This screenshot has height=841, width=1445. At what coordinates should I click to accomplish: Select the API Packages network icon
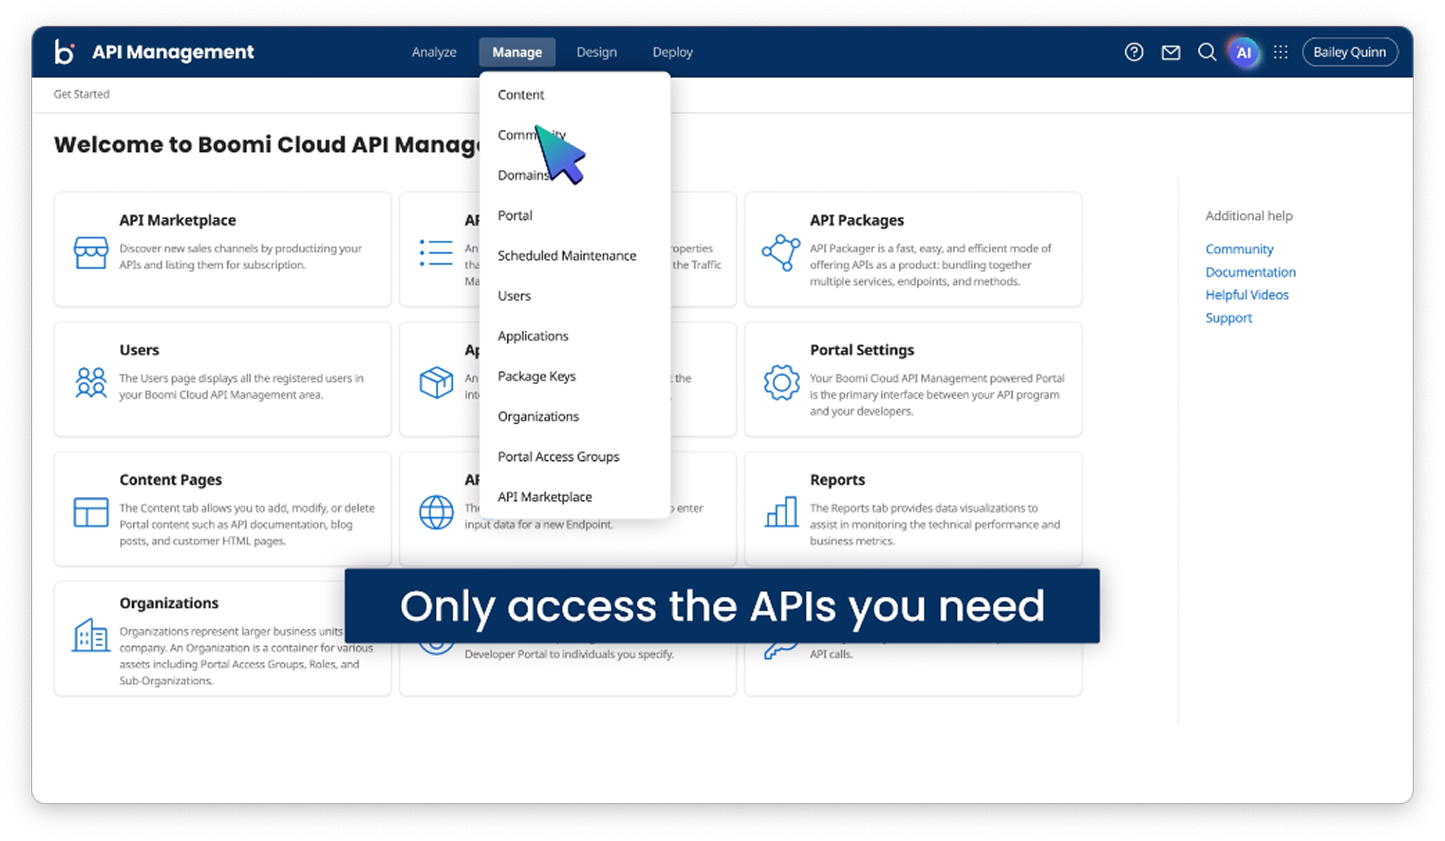coord(781,250)
